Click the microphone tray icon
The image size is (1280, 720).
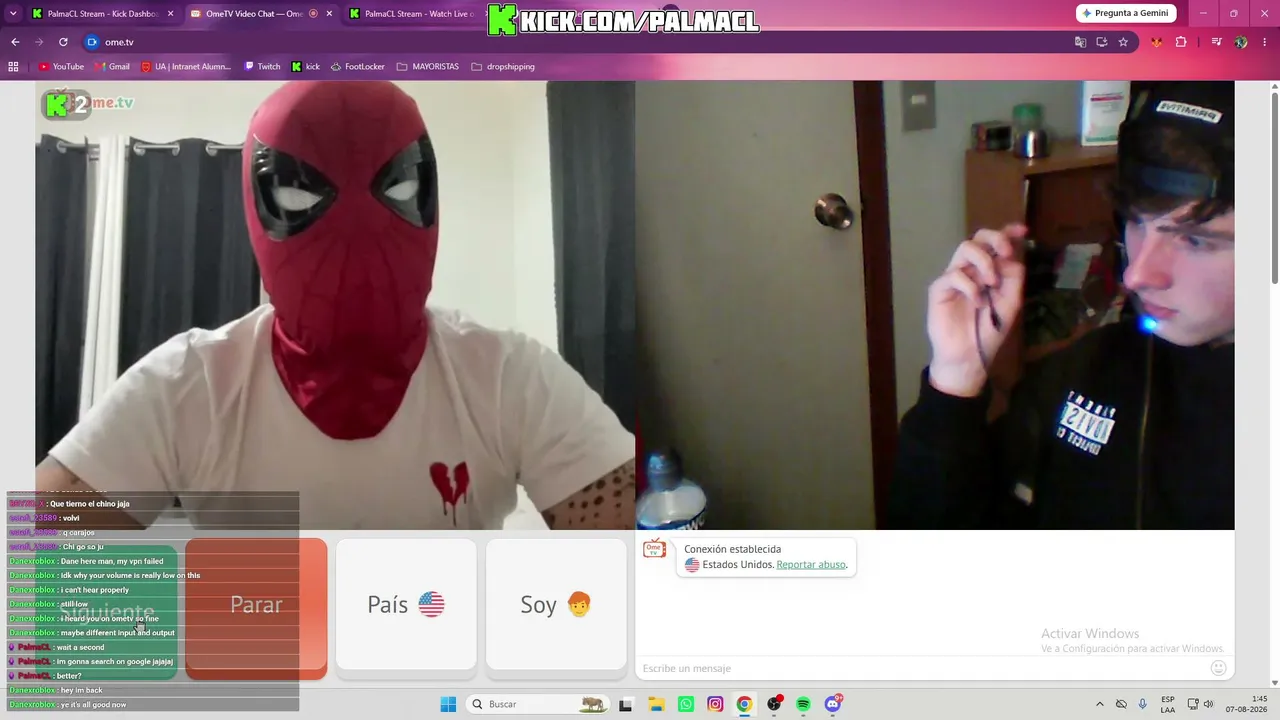1143,704
